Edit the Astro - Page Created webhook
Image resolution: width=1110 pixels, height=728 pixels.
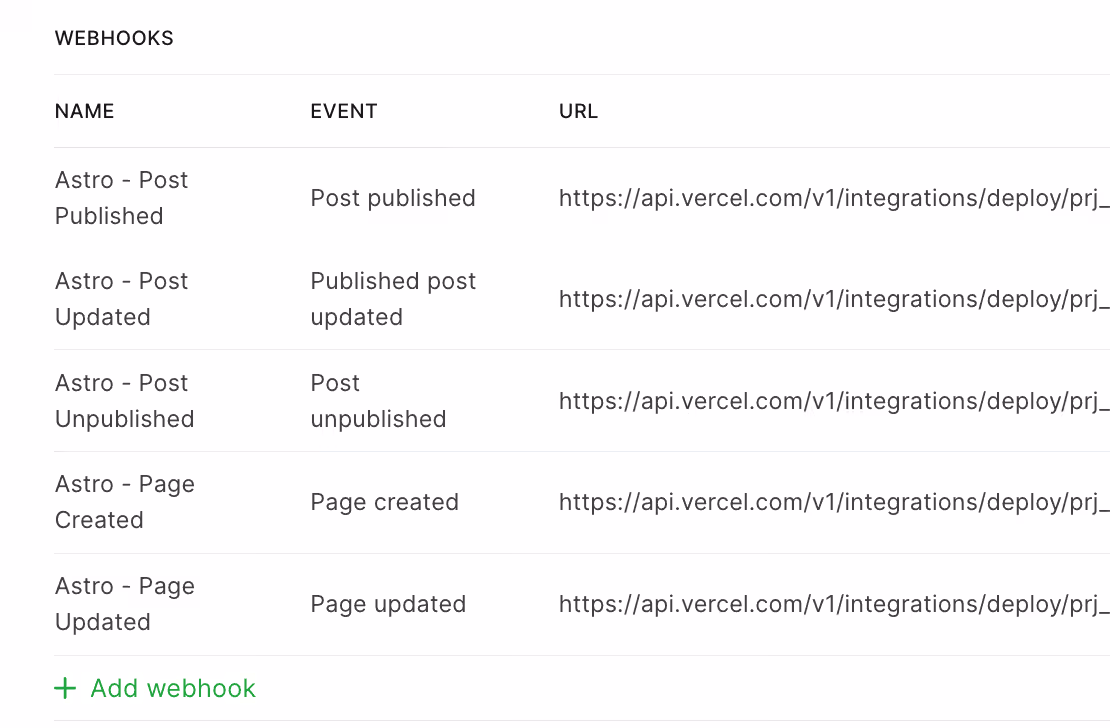125,502
